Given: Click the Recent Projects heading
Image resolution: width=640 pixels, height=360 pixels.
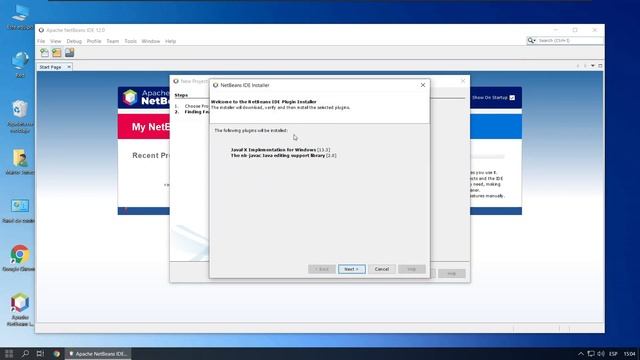Looking at the screenshot, I should pos(151,156).
